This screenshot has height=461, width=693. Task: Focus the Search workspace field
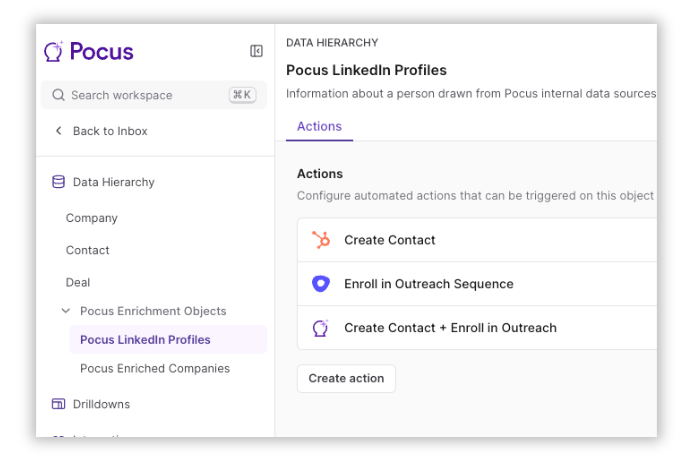[154, 95]
